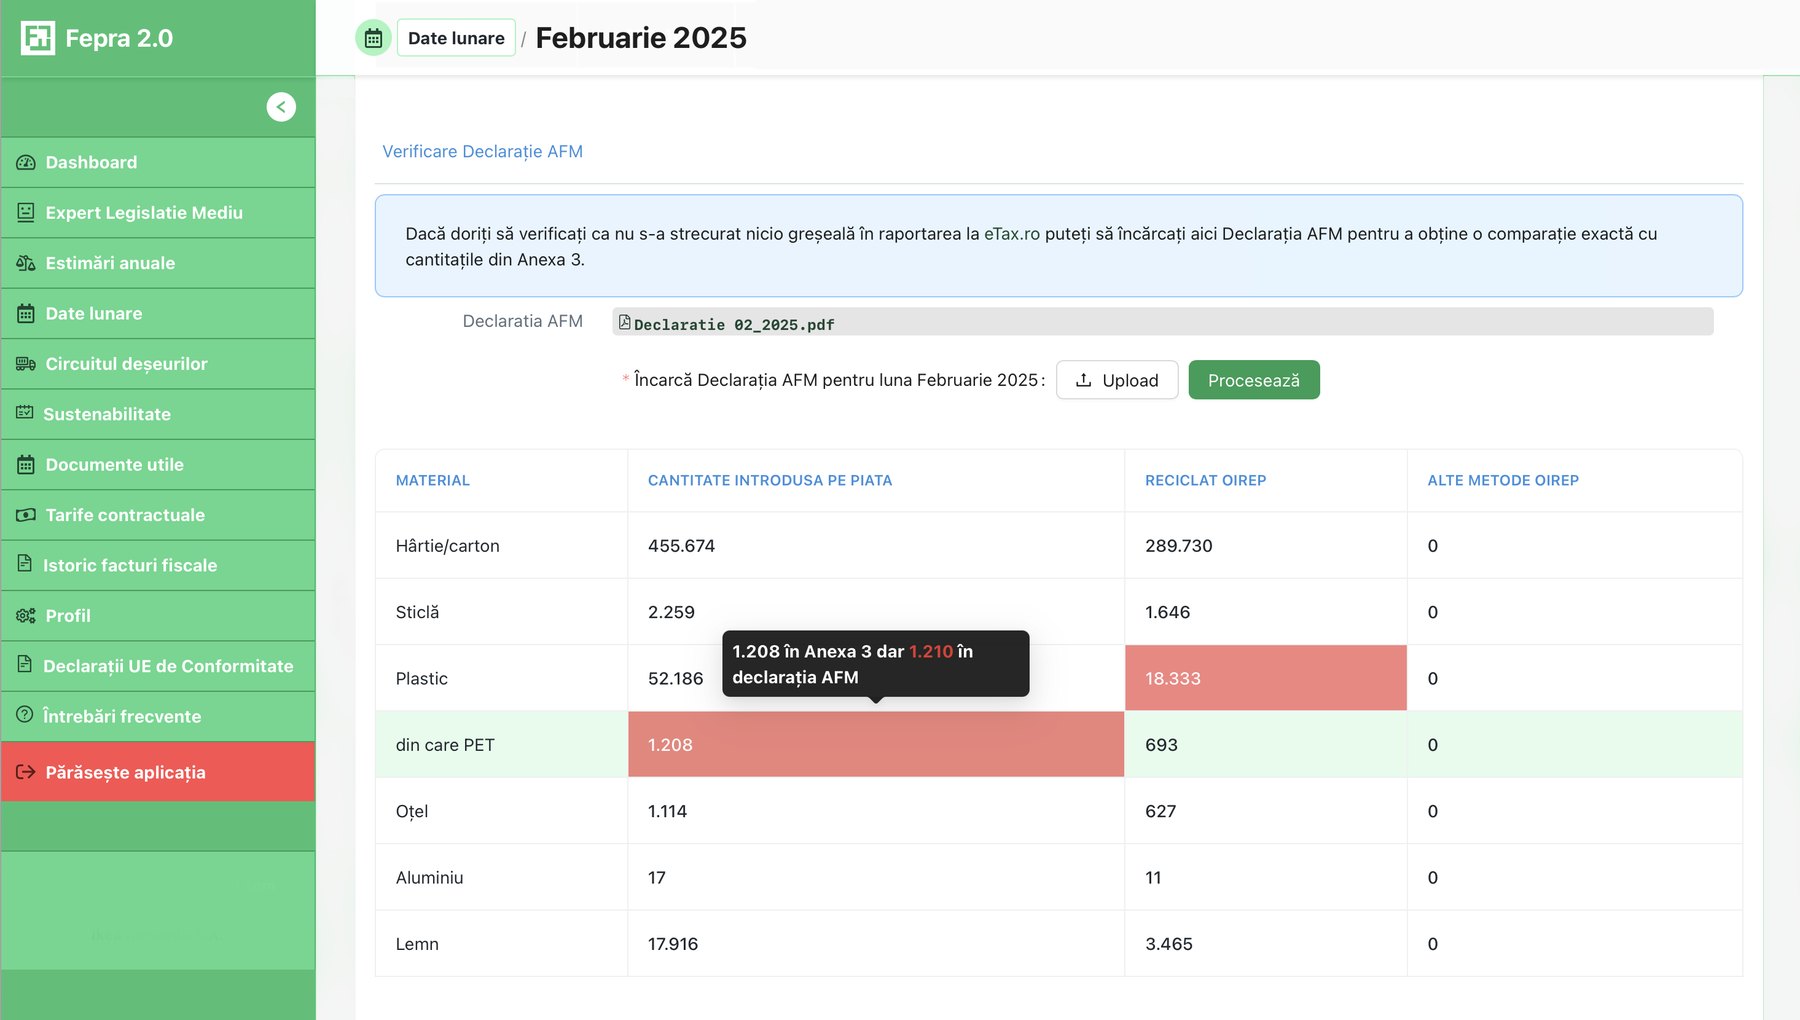1800x1020 pixels.
Task: Open Tarife contractuale page
Action: (x=158, y=515)
